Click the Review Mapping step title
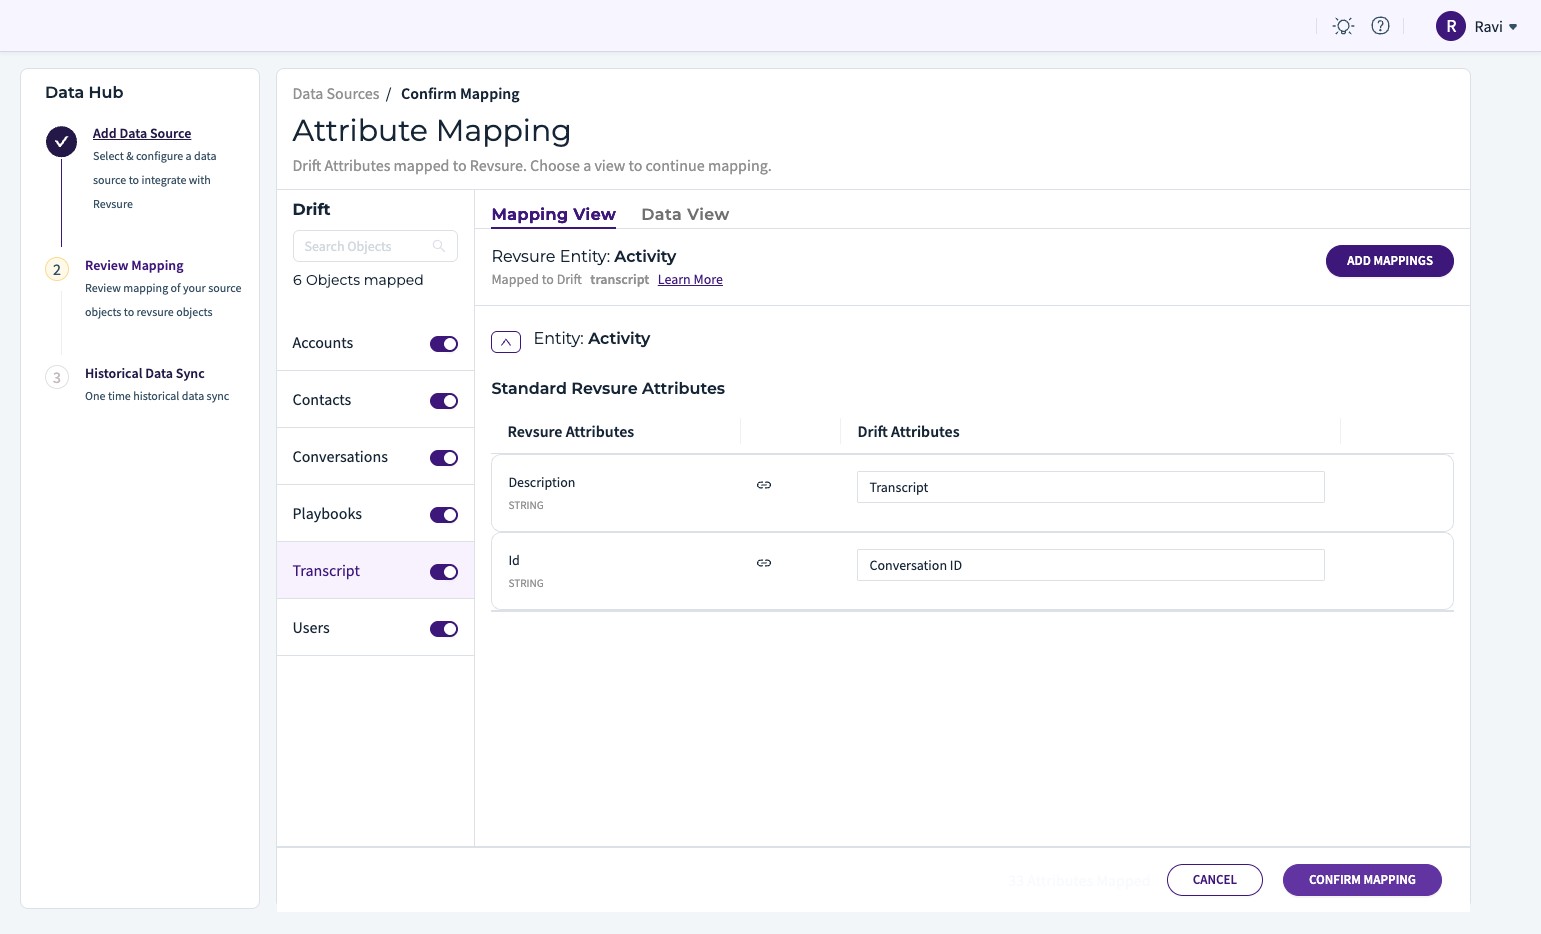The image size is (1541, 934). coord(134,265)
